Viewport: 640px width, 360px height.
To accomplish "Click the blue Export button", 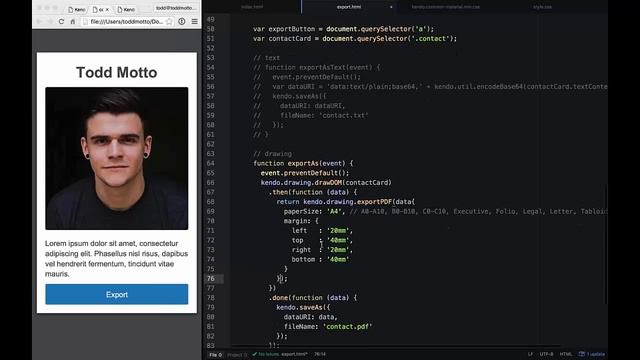I will click(117, 294).
